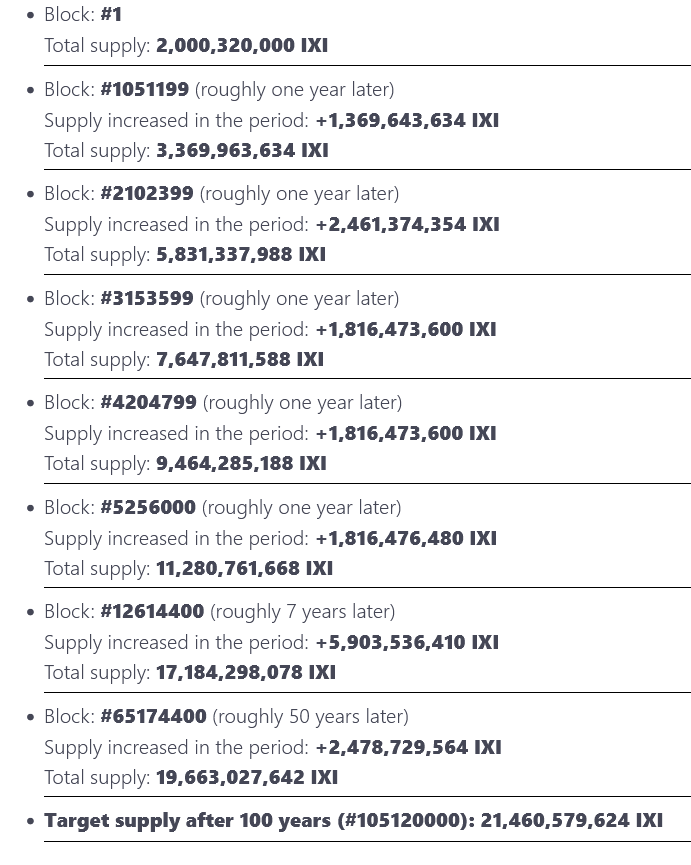Click block number #4204799

pyautogui.click(x=148, y=403)
